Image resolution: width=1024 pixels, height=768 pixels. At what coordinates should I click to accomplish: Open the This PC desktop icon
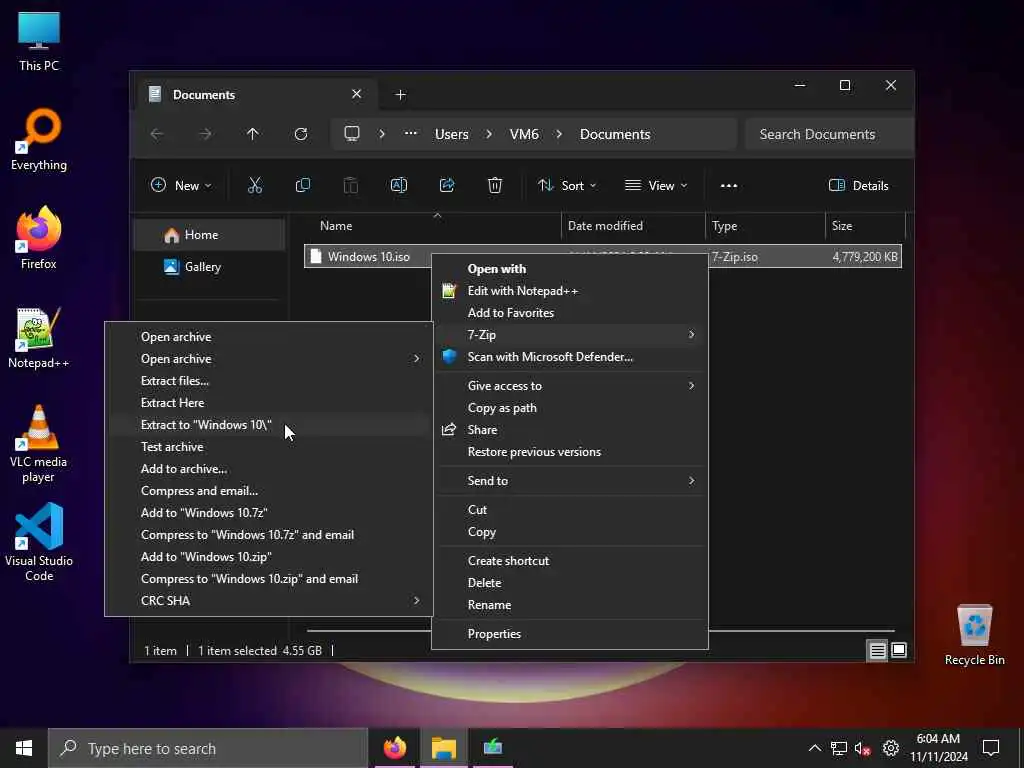39,42
